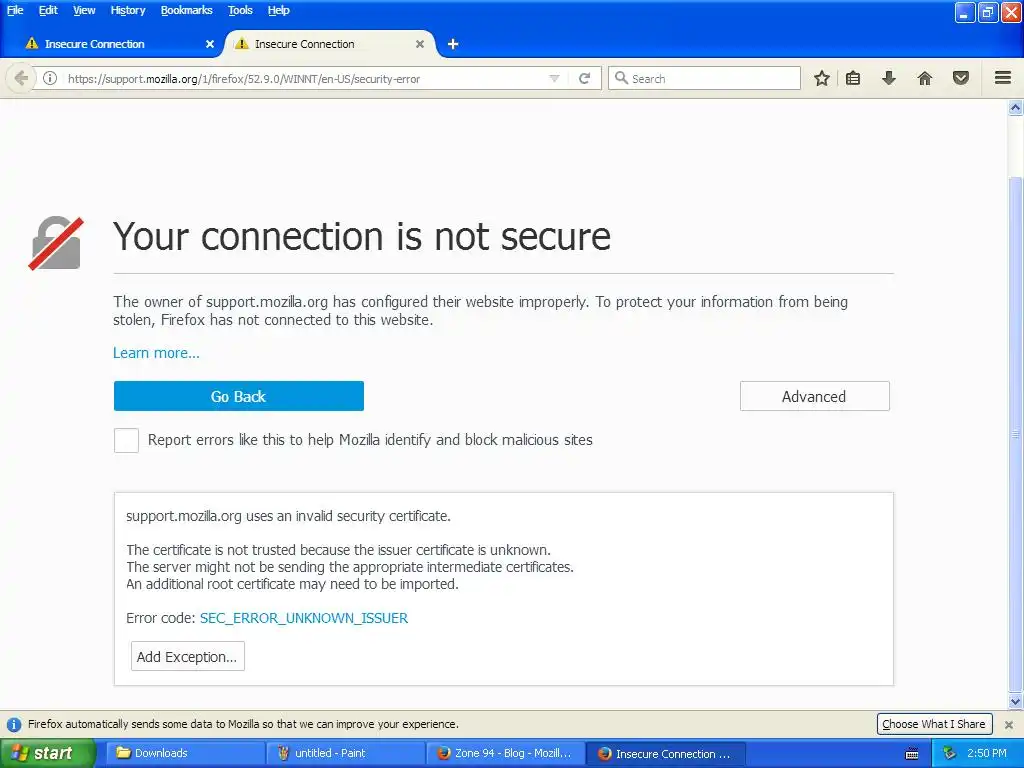Click the vertical scrollbar thumb
The height and width of the screenshot is (768, 1024).
click(x=1016, y=434)
